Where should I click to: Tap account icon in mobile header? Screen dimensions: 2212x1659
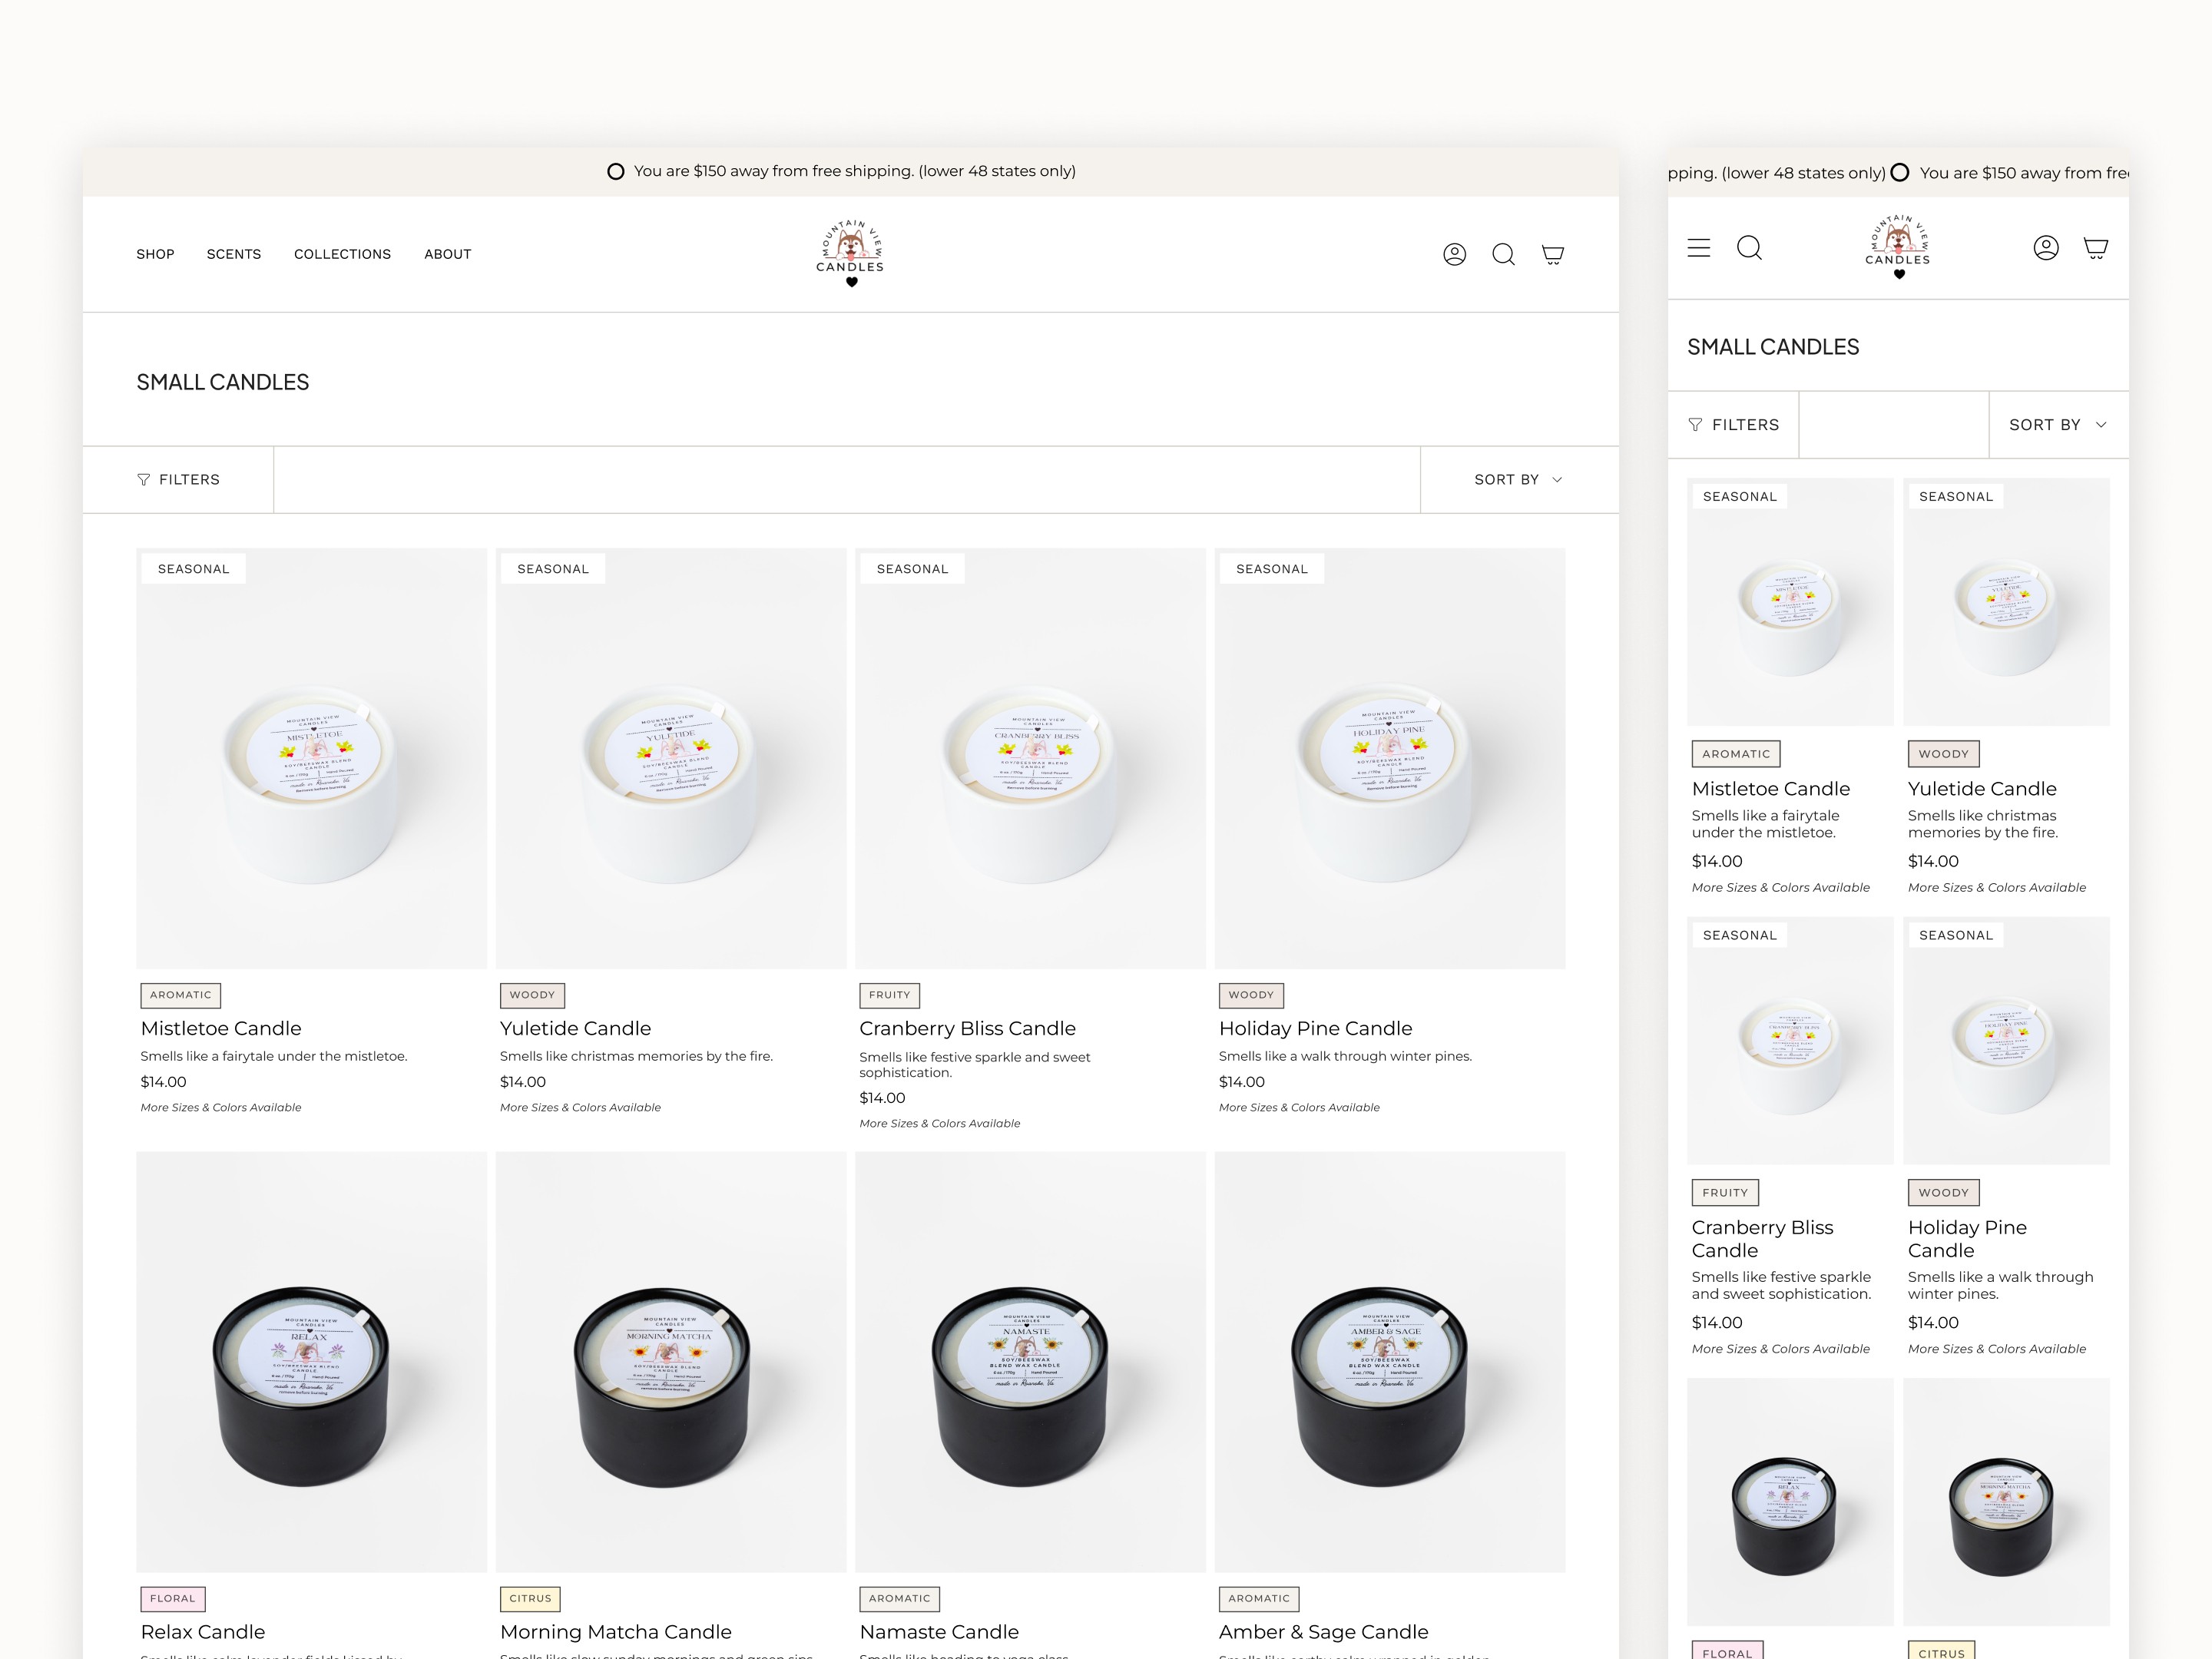pos(2046,248)
